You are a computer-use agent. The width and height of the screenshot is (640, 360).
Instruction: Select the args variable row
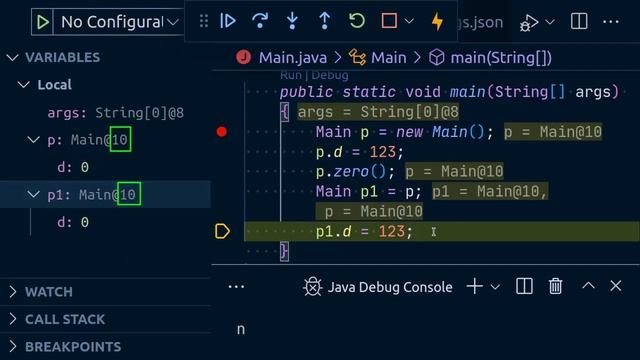tap(105, 113)
